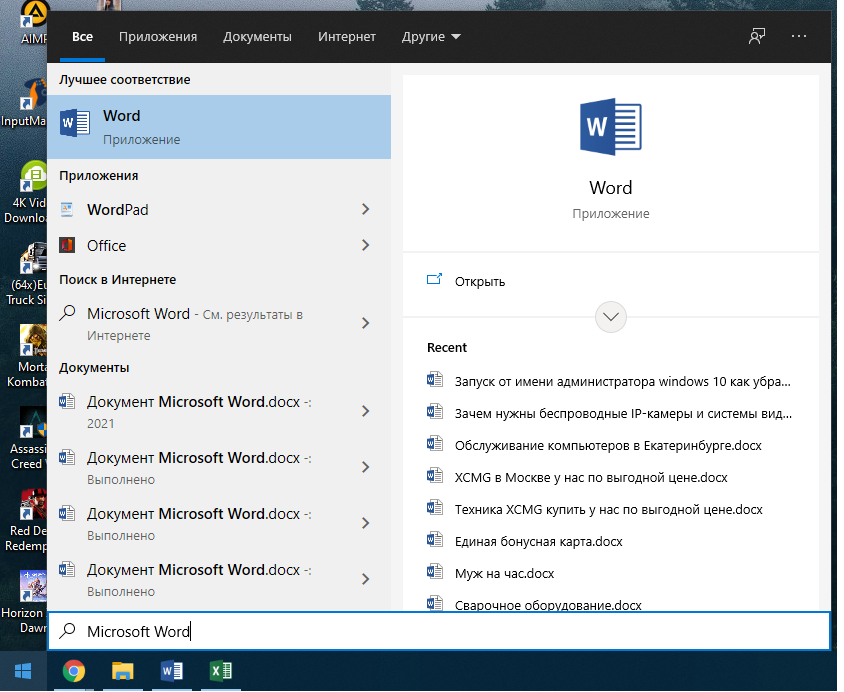The image size is (844, 692).
Task: Switch to the Документы tab
Action: pyautogui.click(x=257, y=37)
